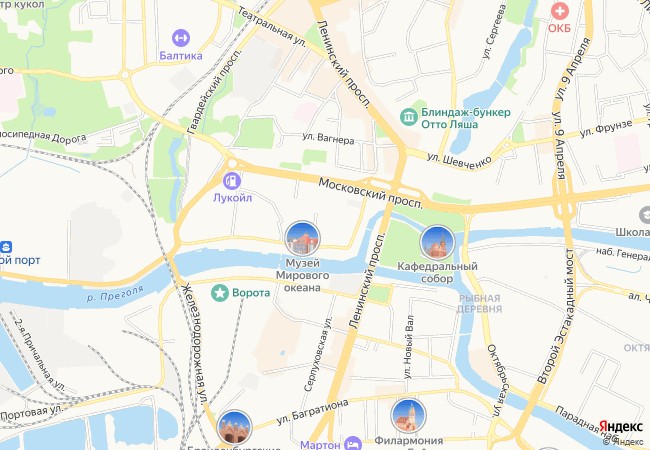This screenshot has width=650, height=450.
Task: Select the Кафедральный собор text label
Action: 437,272
